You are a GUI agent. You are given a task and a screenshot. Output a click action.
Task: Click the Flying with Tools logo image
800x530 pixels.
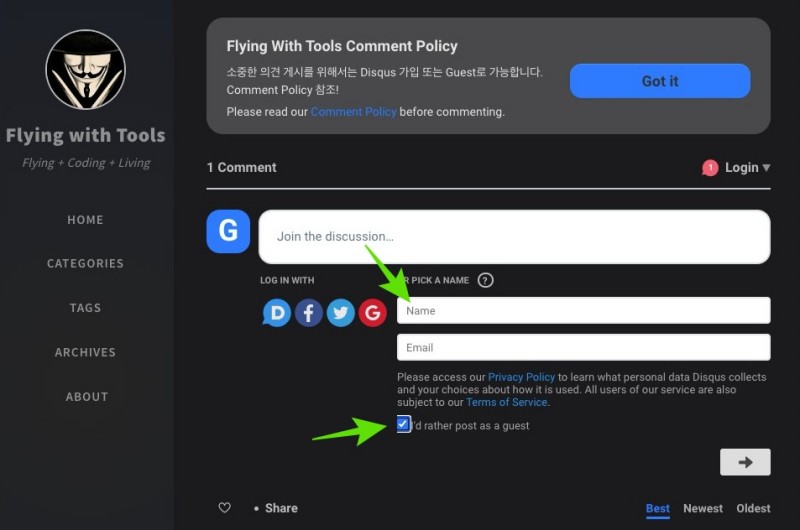[x=85, y=69]
